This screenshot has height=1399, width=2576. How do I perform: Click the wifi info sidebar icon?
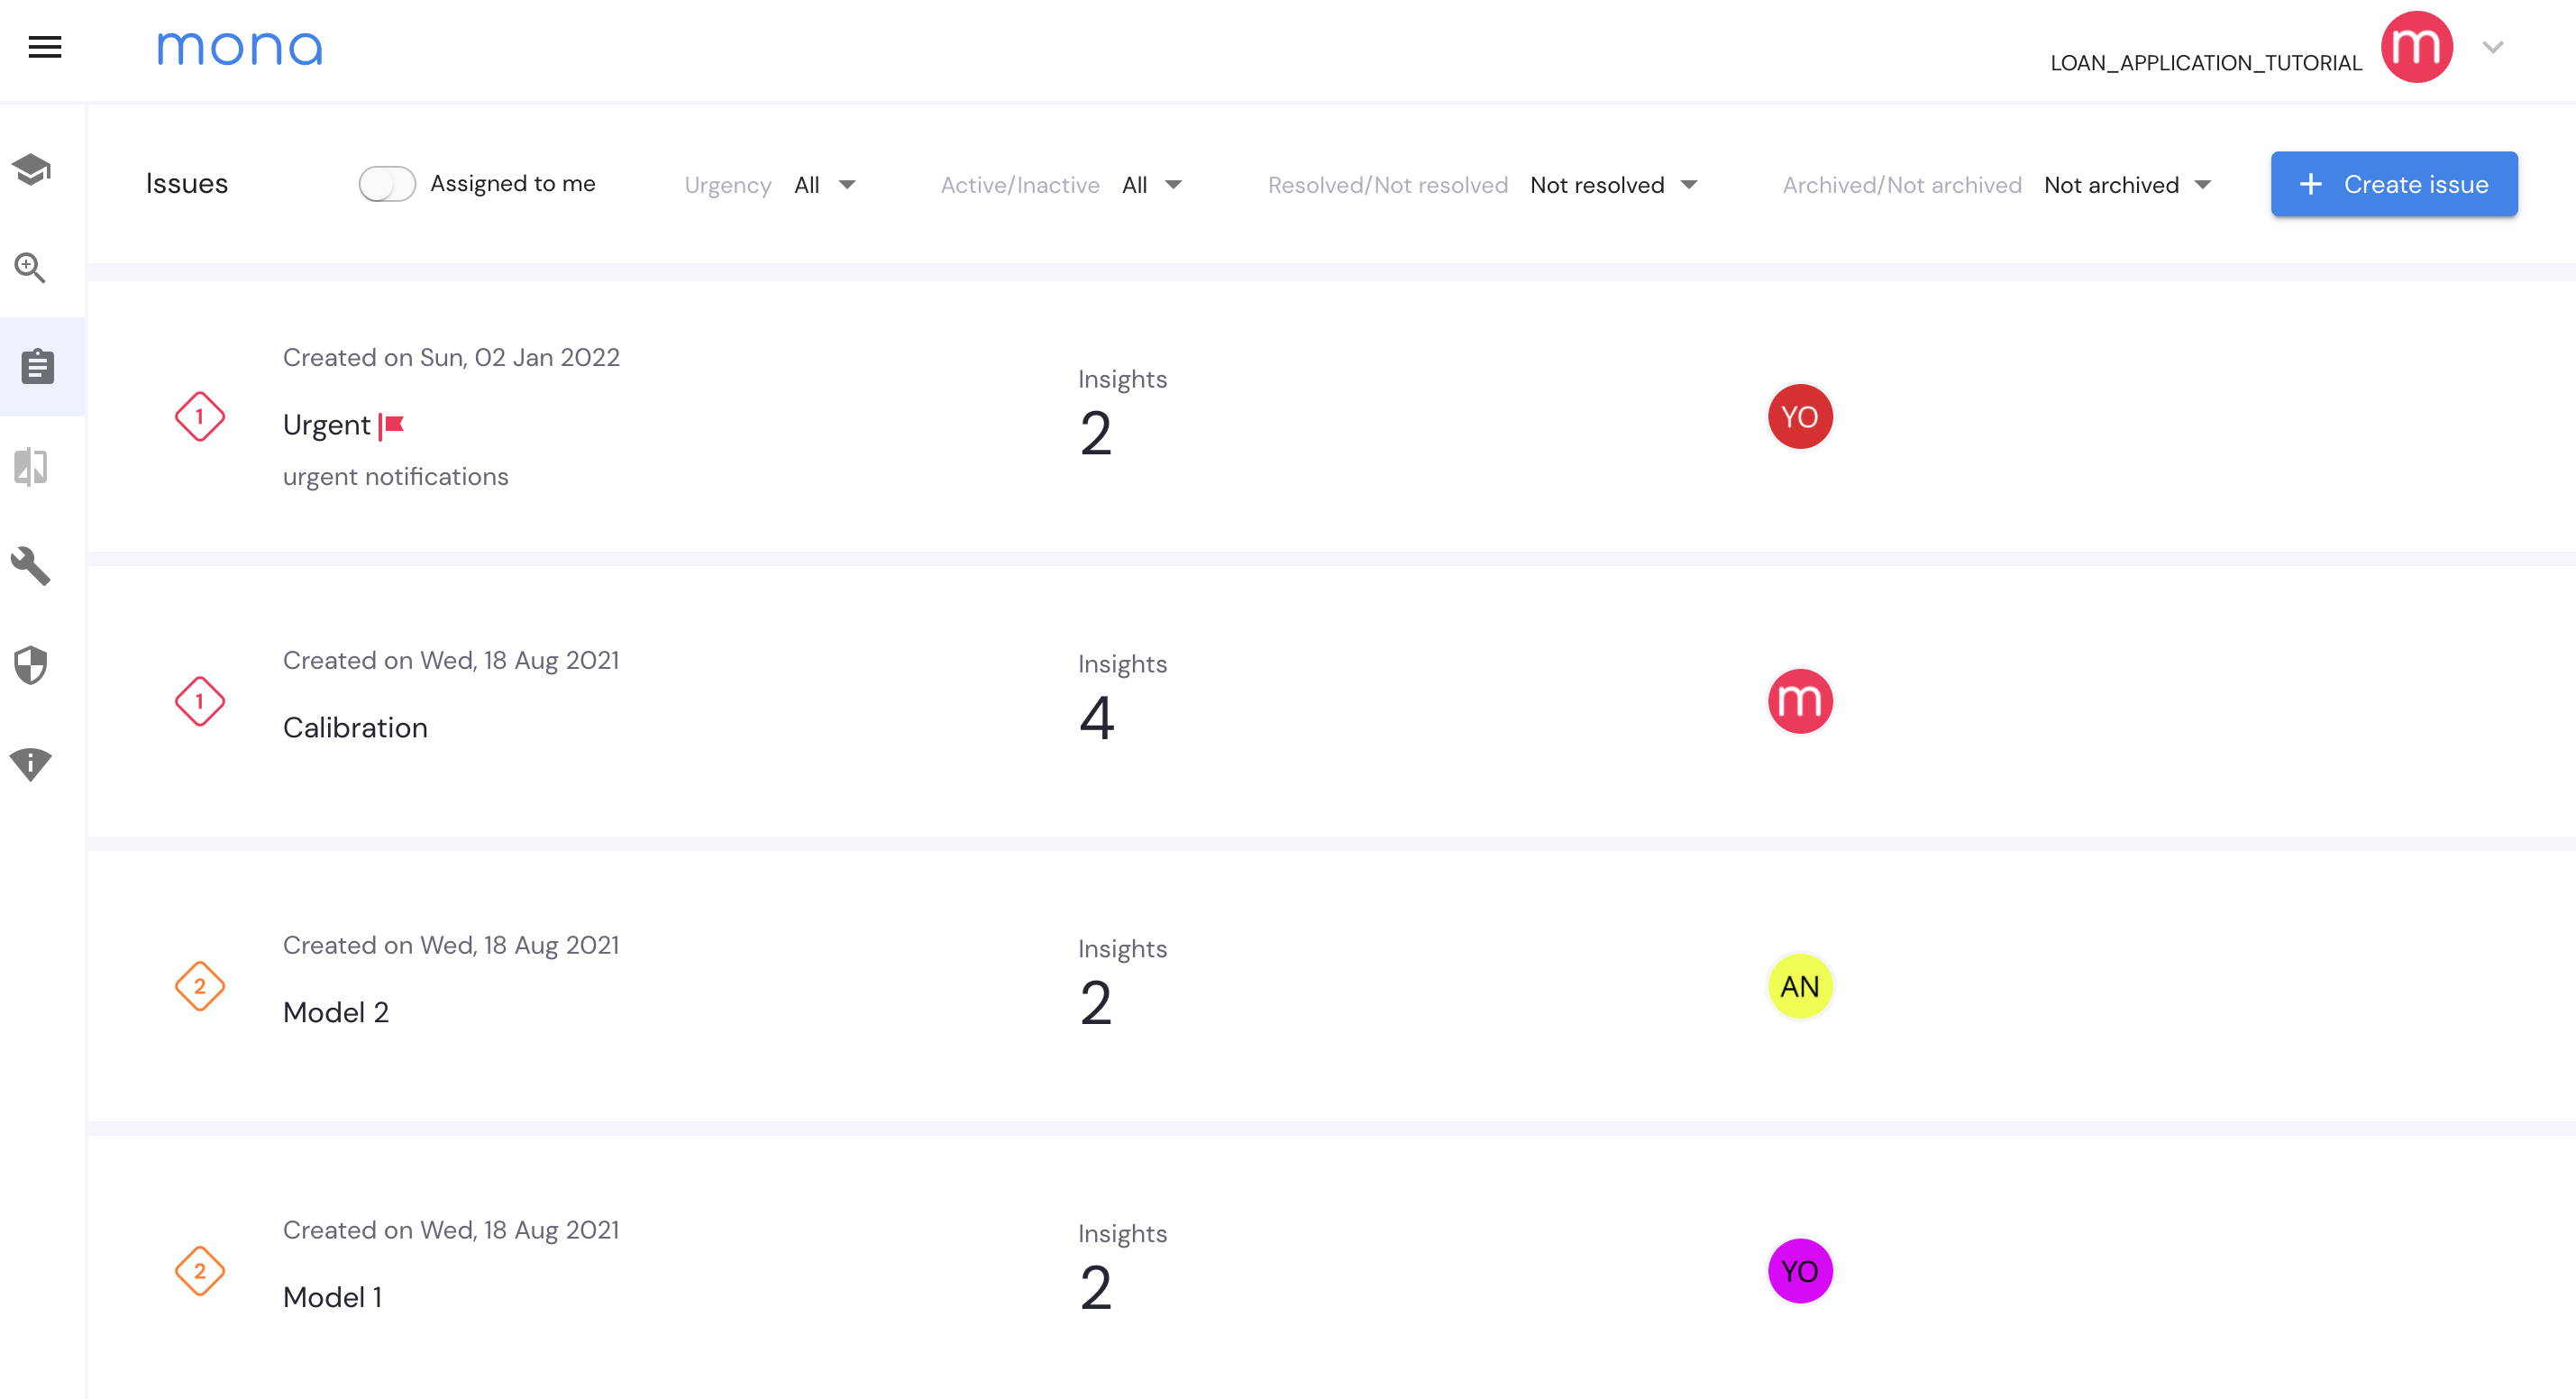(31, 764)
